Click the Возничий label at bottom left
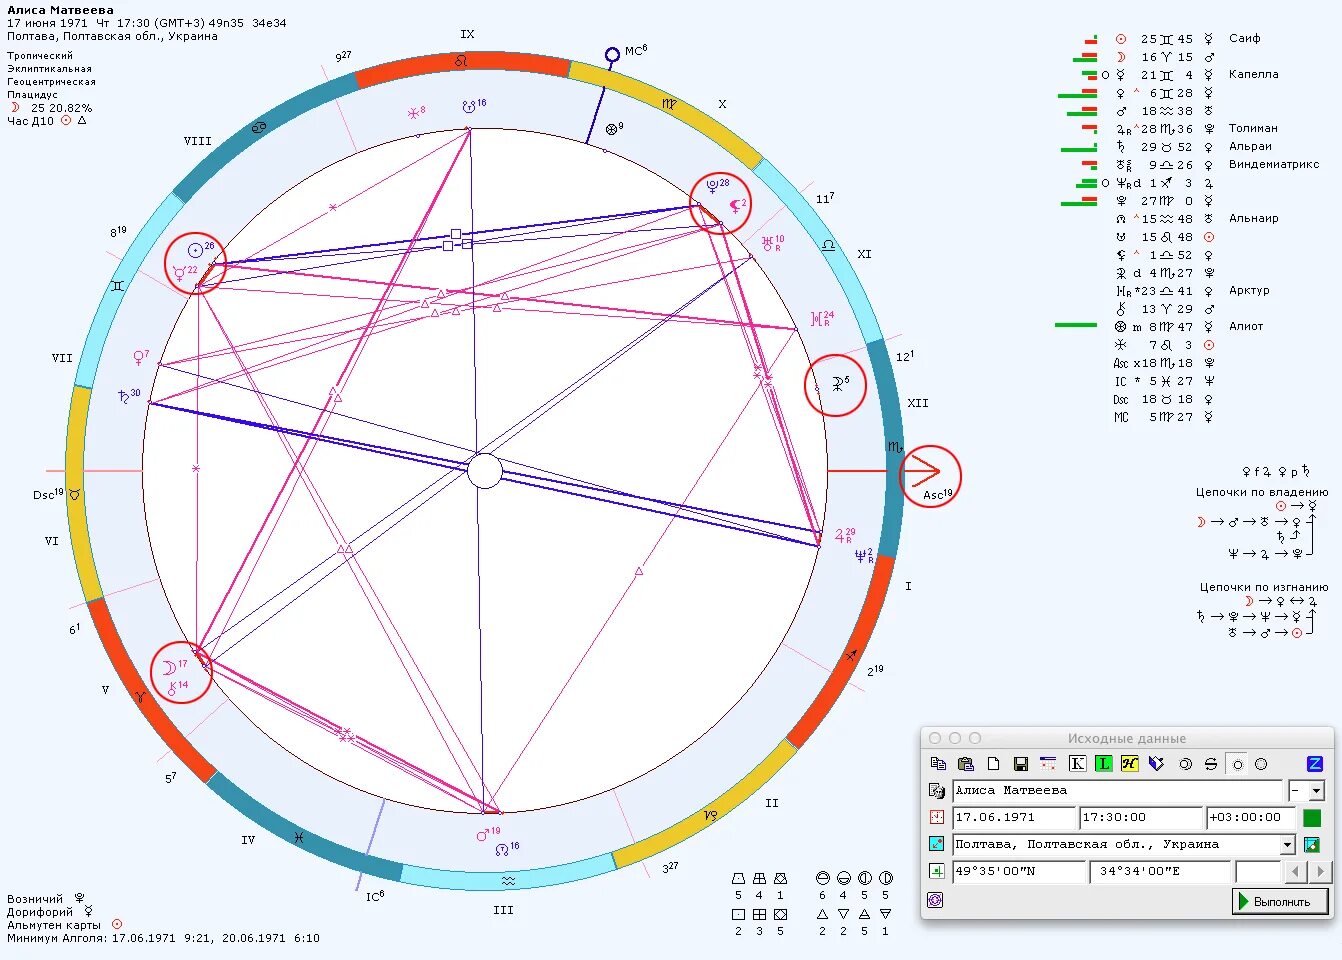This screenshot has width=1342, height=960. point(35,899)
